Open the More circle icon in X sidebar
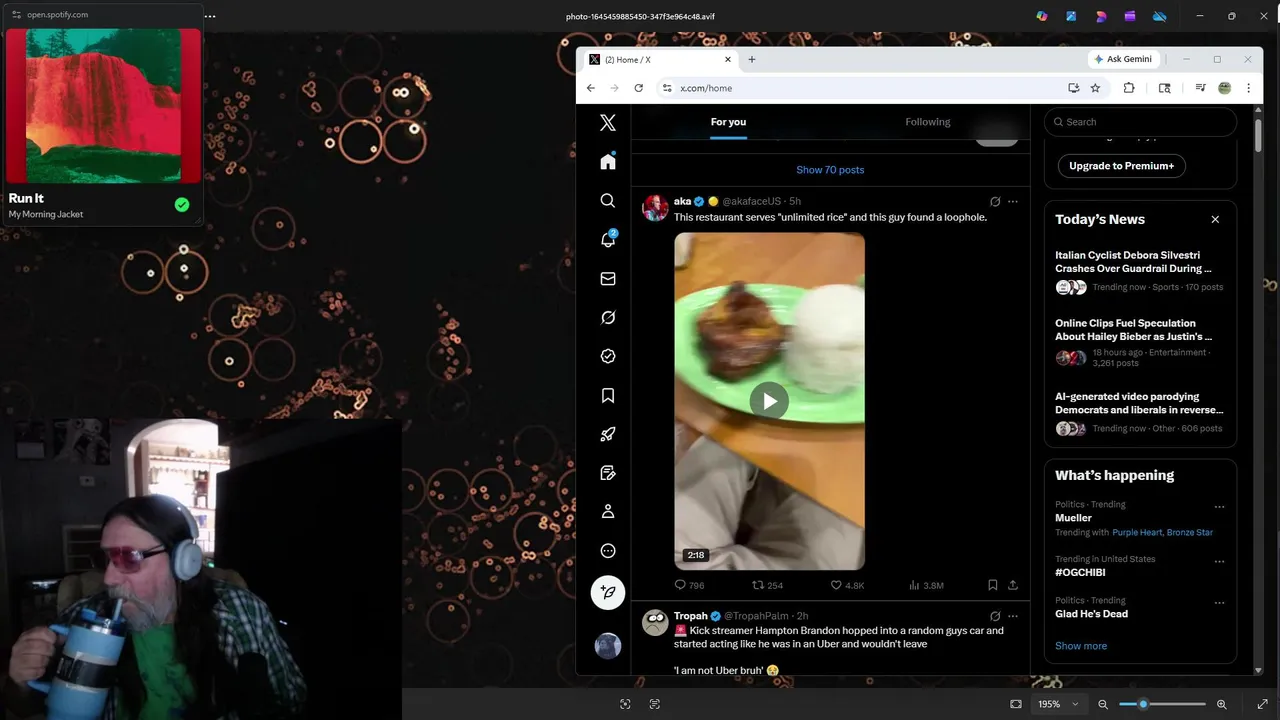 click(608, 551)
